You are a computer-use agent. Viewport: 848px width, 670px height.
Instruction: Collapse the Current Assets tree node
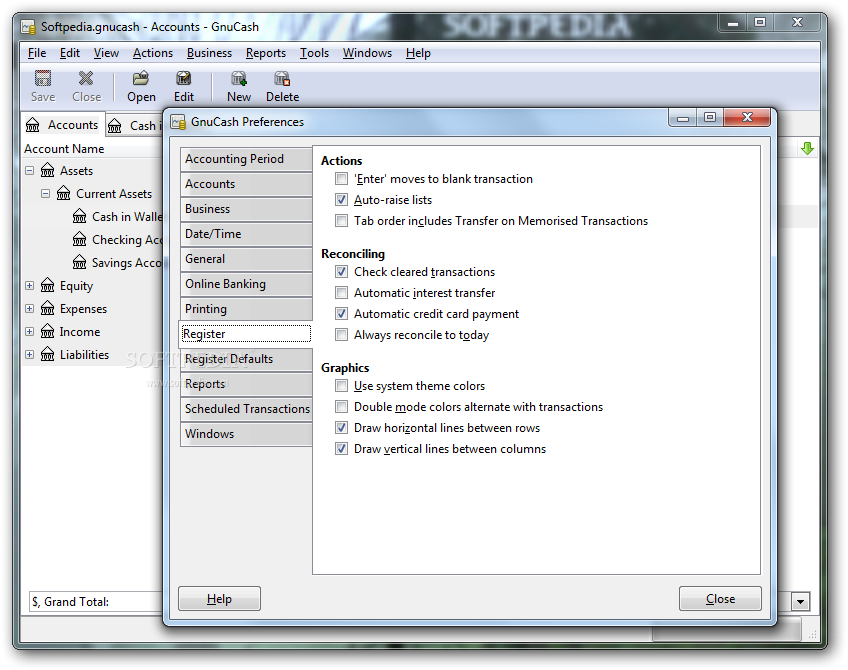pyautogui.click(x=46, y=193)
